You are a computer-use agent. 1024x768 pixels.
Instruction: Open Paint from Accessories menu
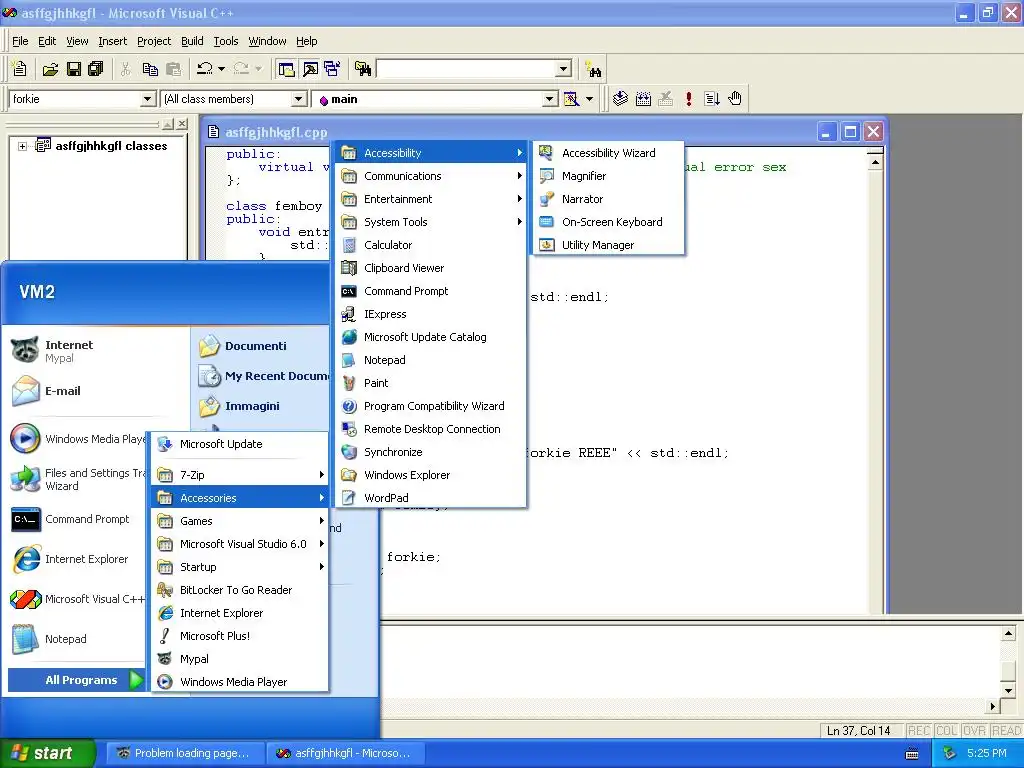tap(430, 383)
